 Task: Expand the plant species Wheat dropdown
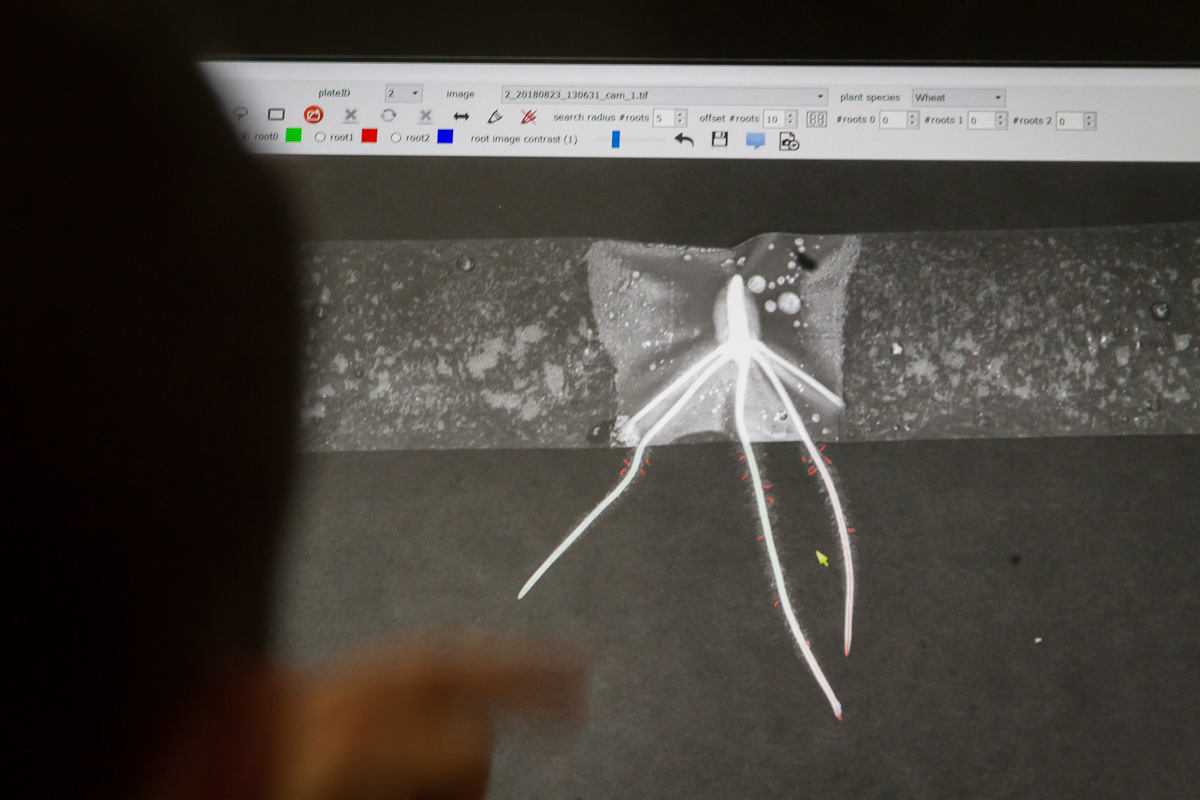coord(958,98)
